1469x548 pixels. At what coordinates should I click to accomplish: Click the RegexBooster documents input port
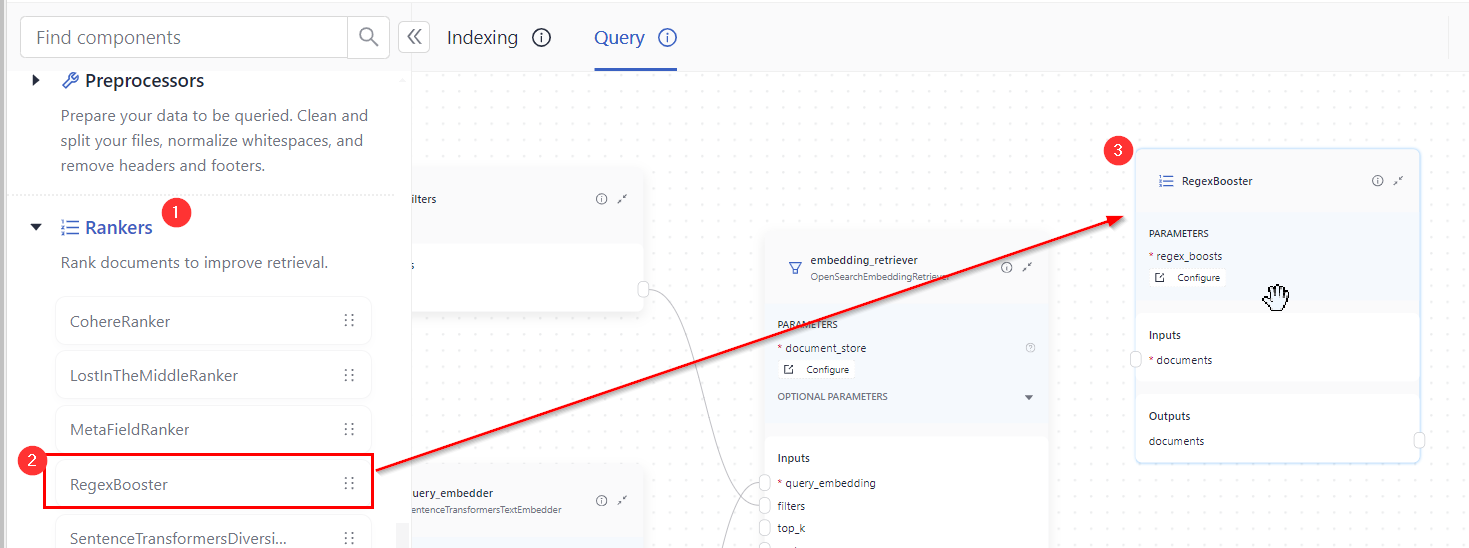pos(1136,359)
